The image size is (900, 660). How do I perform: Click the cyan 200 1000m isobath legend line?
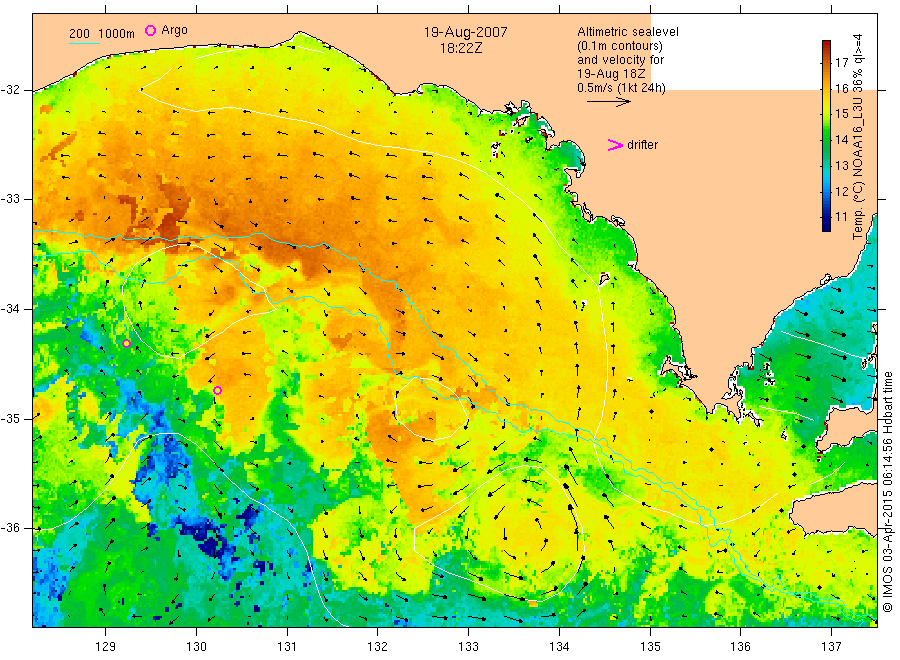pyautogui.click(x=84, y=43)
